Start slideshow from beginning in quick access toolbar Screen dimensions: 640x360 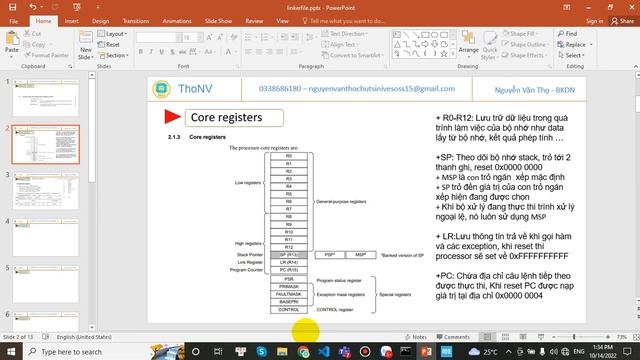click(76, 7)
